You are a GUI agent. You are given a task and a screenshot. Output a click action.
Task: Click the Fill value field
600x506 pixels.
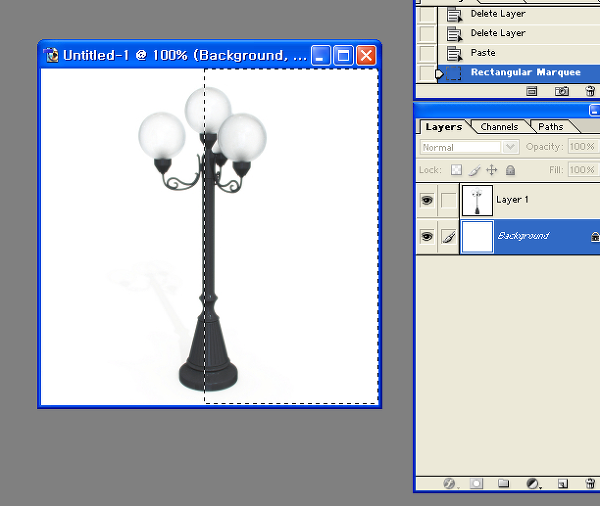click(582, 170)
